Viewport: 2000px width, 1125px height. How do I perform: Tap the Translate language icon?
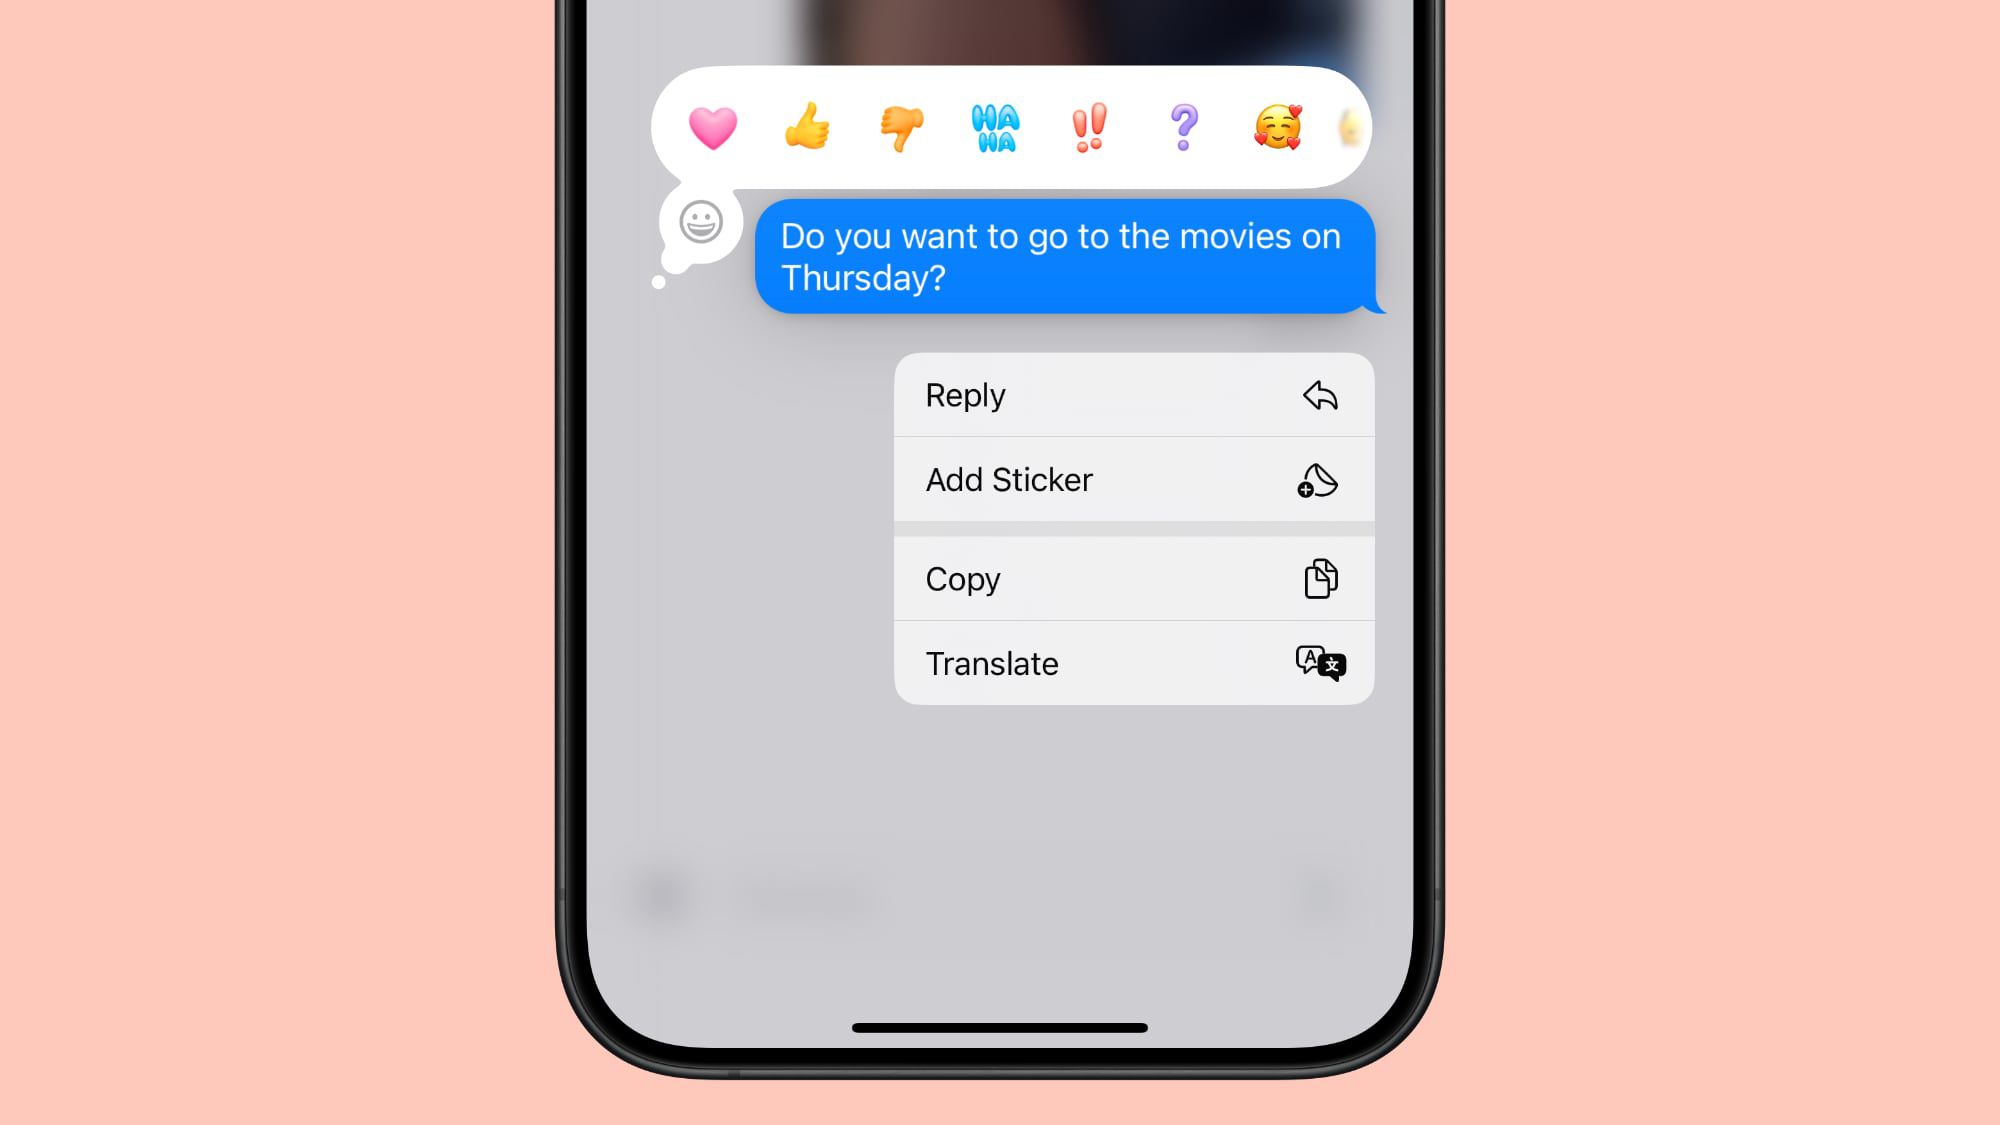click(x=1319, y=663)
